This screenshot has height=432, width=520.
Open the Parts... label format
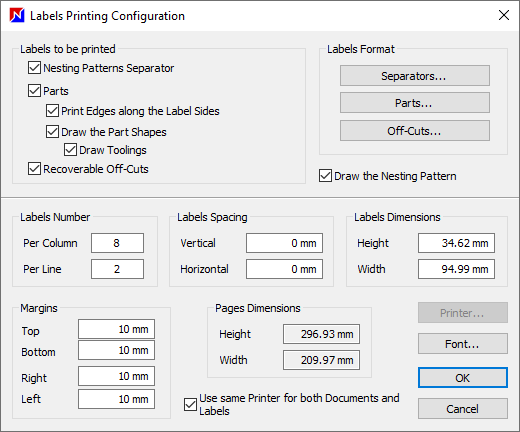pyautogui.click(x=415, y=103)
